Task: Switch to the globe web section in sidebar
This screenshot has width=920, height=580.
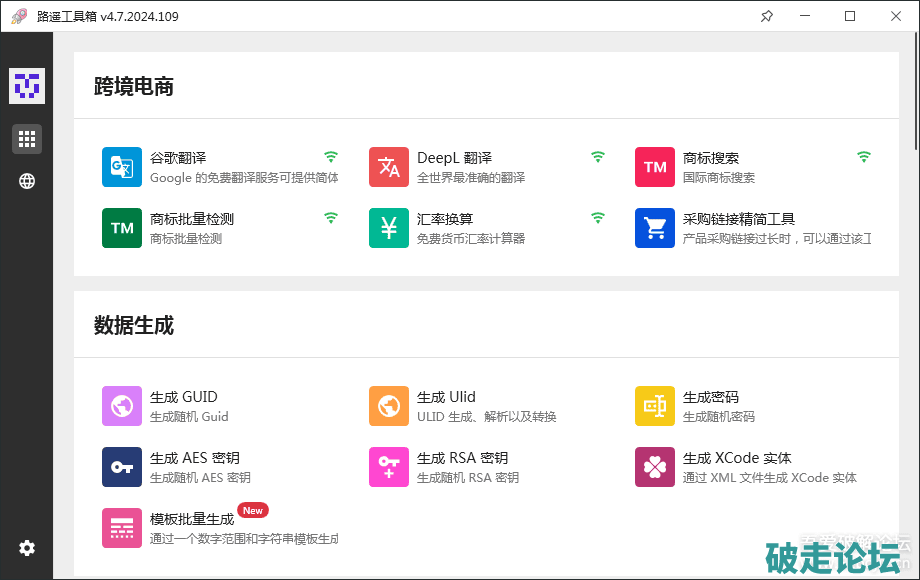Action: [27, 181]
